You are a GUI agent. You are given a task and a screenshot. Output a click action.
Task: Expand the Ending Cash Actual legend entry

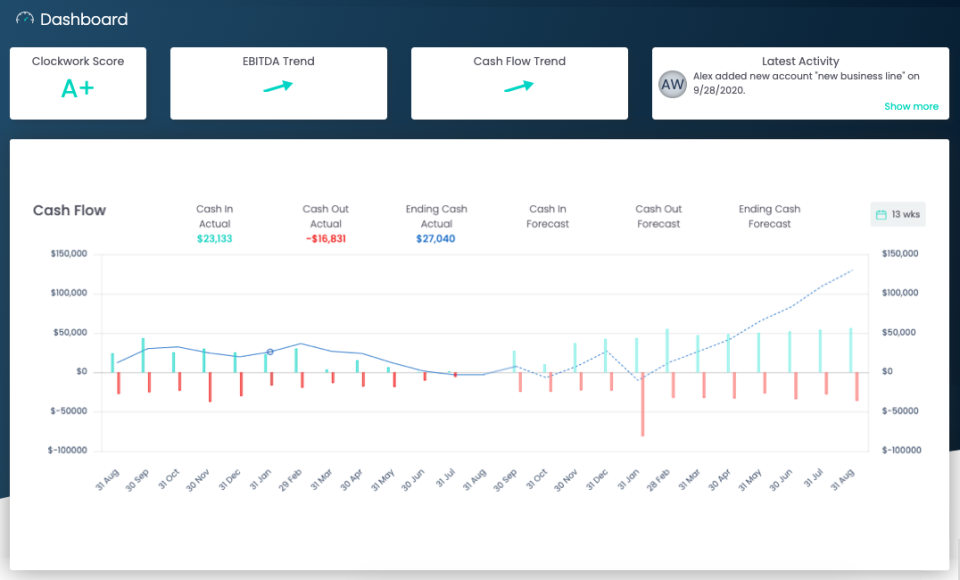436,216
